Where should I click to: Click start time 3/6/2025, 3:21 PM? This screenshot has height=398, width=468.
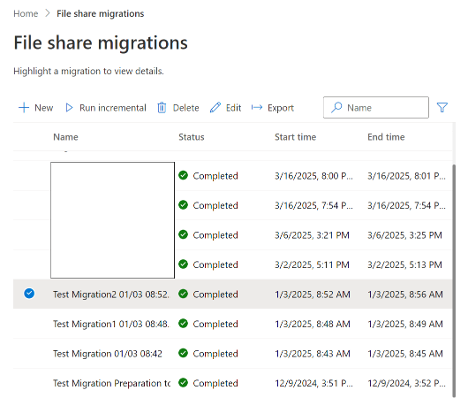(312, 235)
